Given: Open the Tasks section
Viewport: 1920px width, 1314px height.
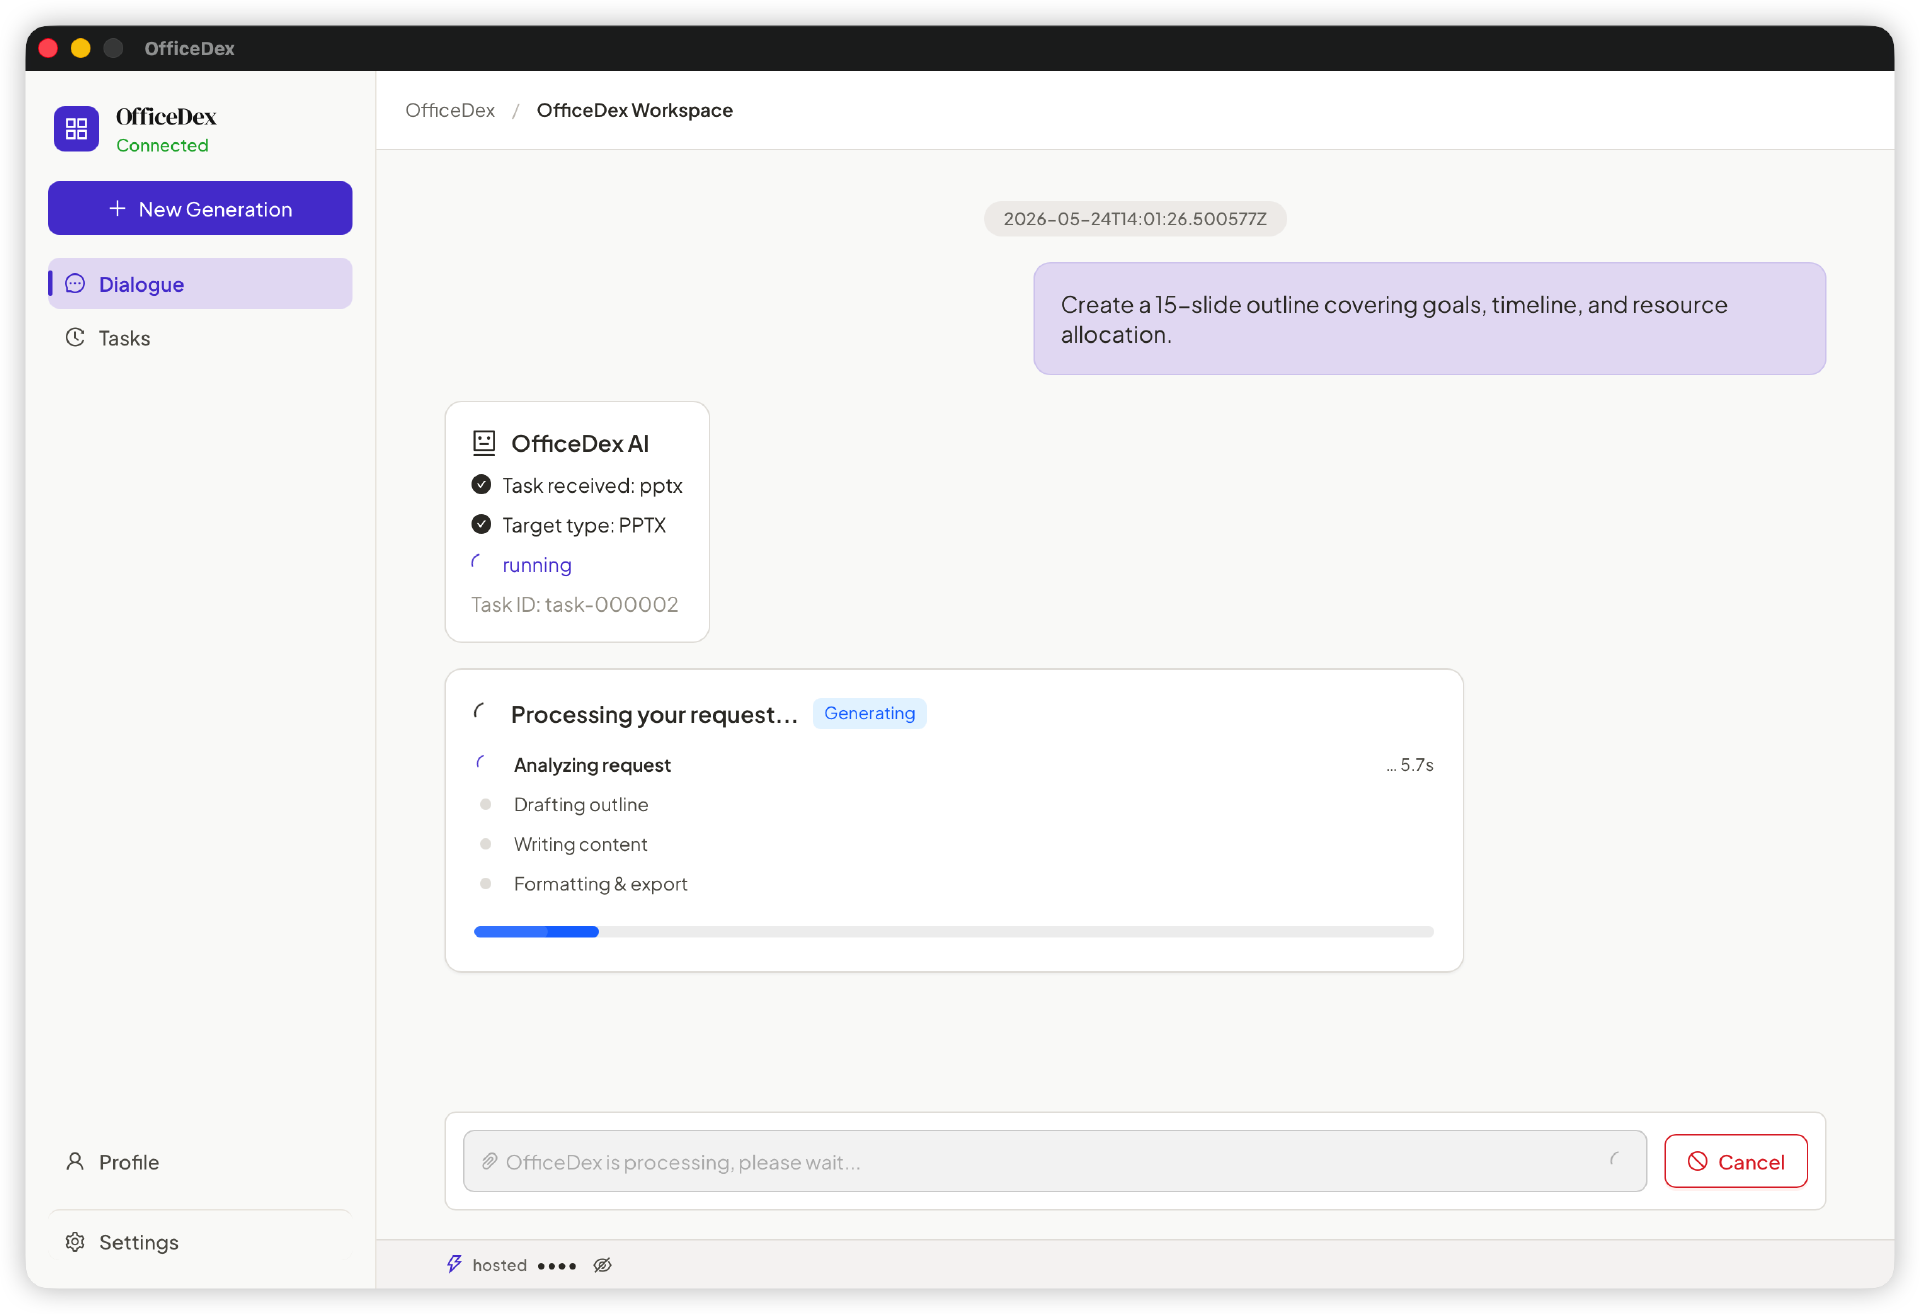Looking at the screenshot, I should point(200,338).
